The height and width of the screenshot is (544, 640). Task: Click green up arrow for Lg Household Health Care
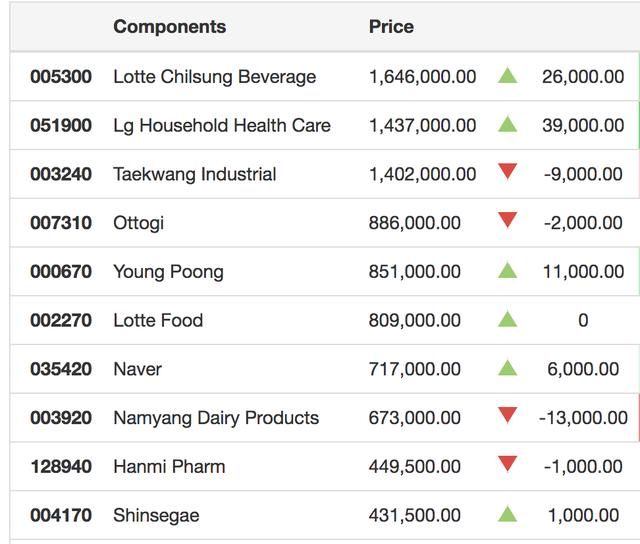[x=508, y=125]
